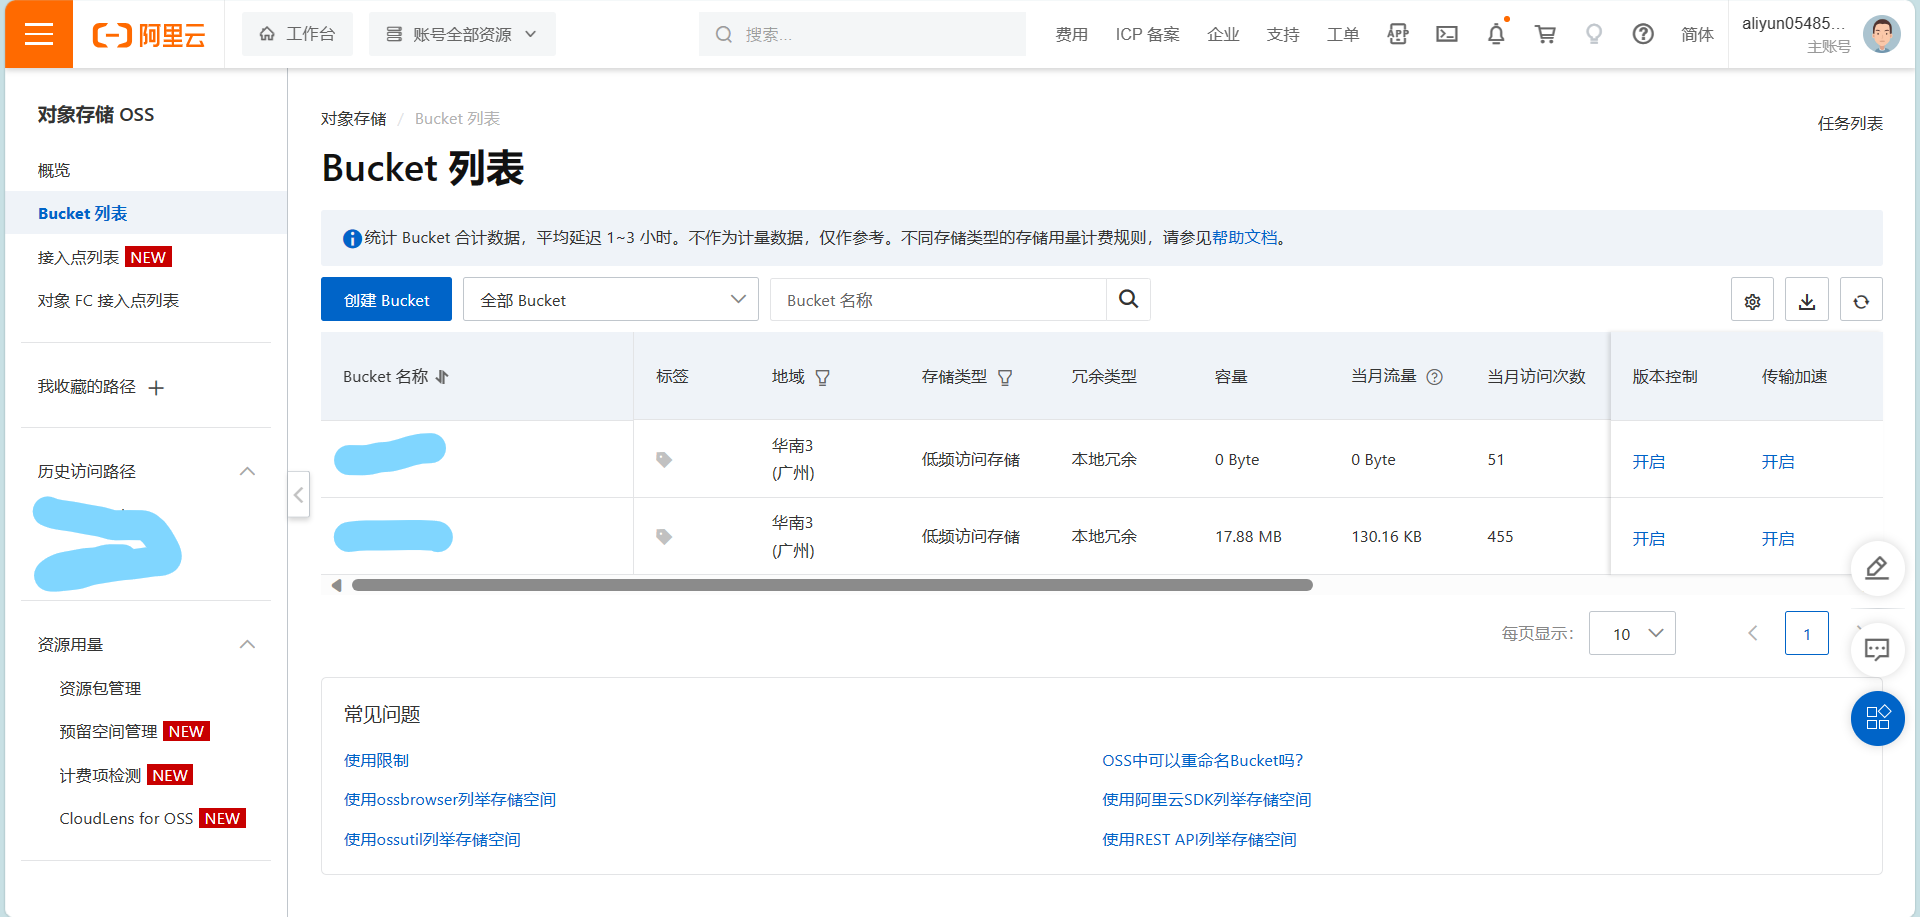Change page size dropdown showing 10
Viewport: 1920px width, 917px height.
[1632, 633]
